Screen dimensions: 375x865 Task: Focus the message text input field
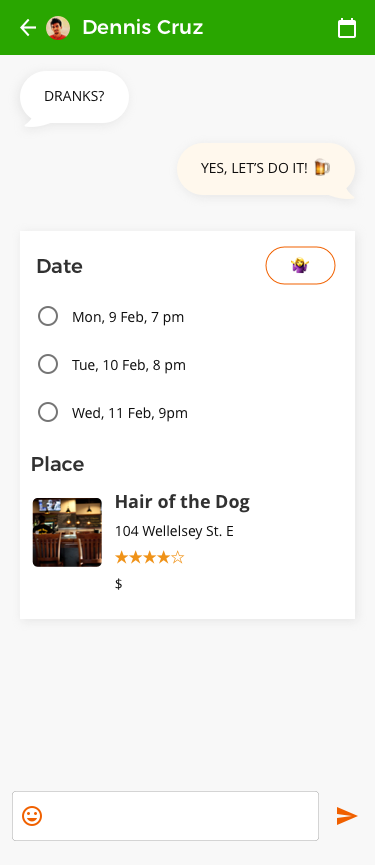tap(165, 816)
